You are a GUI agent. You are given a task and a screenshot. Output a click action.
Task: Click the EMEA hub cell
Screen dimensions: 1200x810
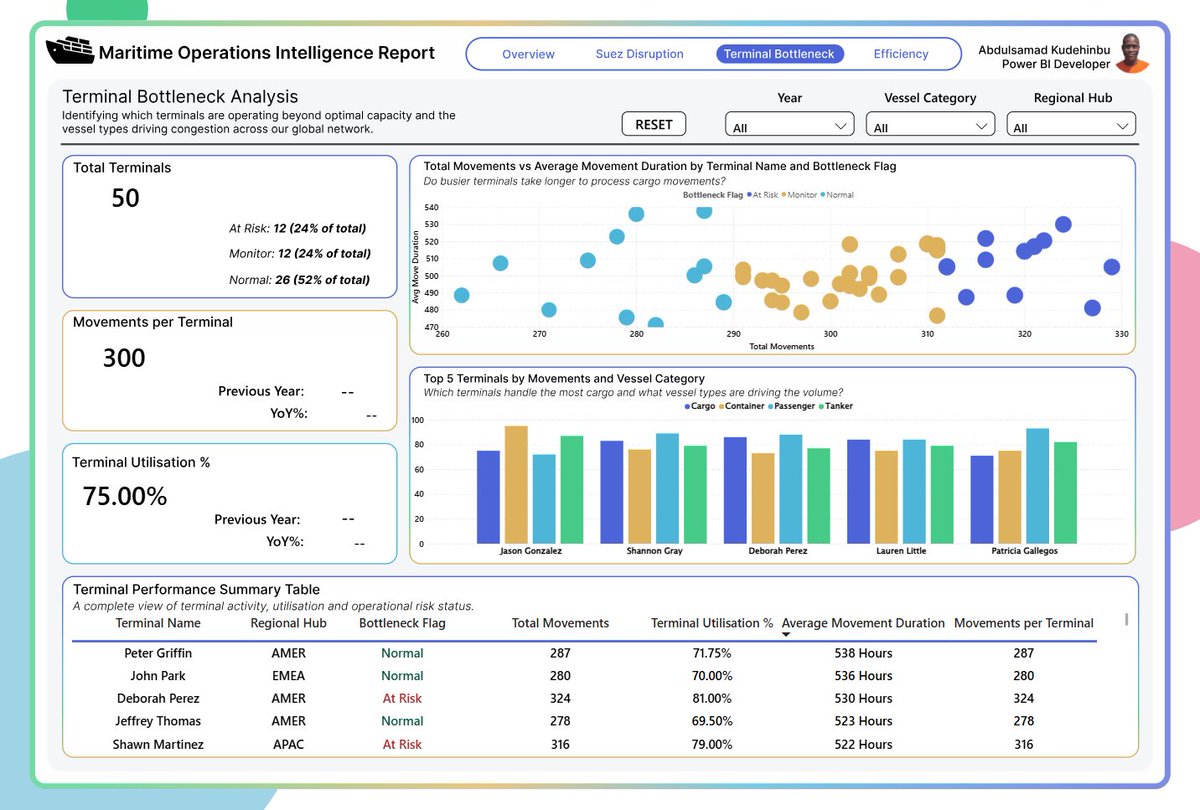pyautogui.click(x=288, y=676)
